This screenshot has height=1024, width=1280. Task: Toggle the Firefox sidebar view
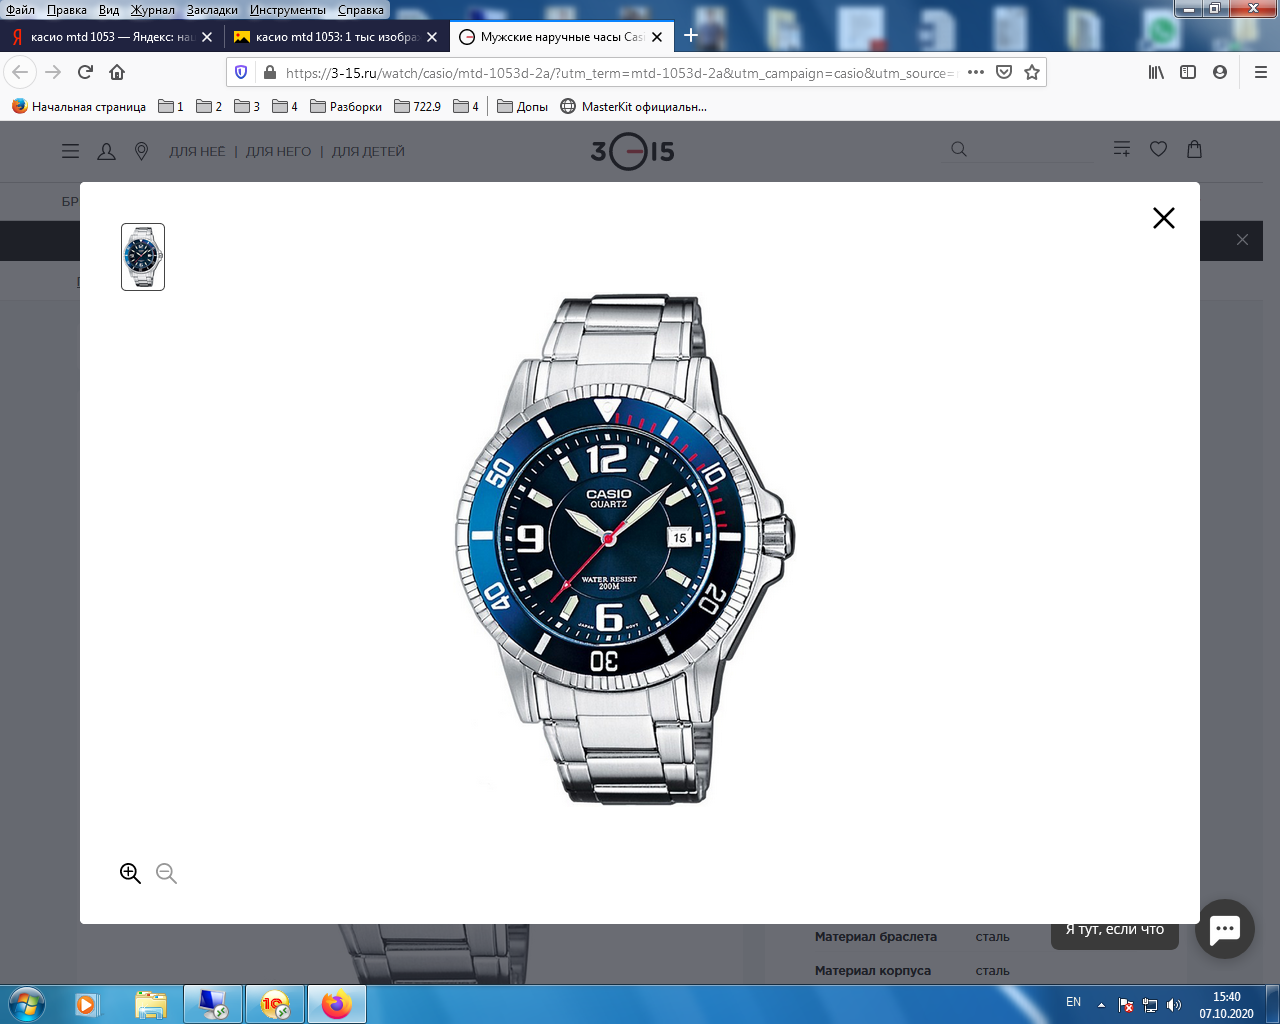pyautogui.click(x=1188, y=72)
